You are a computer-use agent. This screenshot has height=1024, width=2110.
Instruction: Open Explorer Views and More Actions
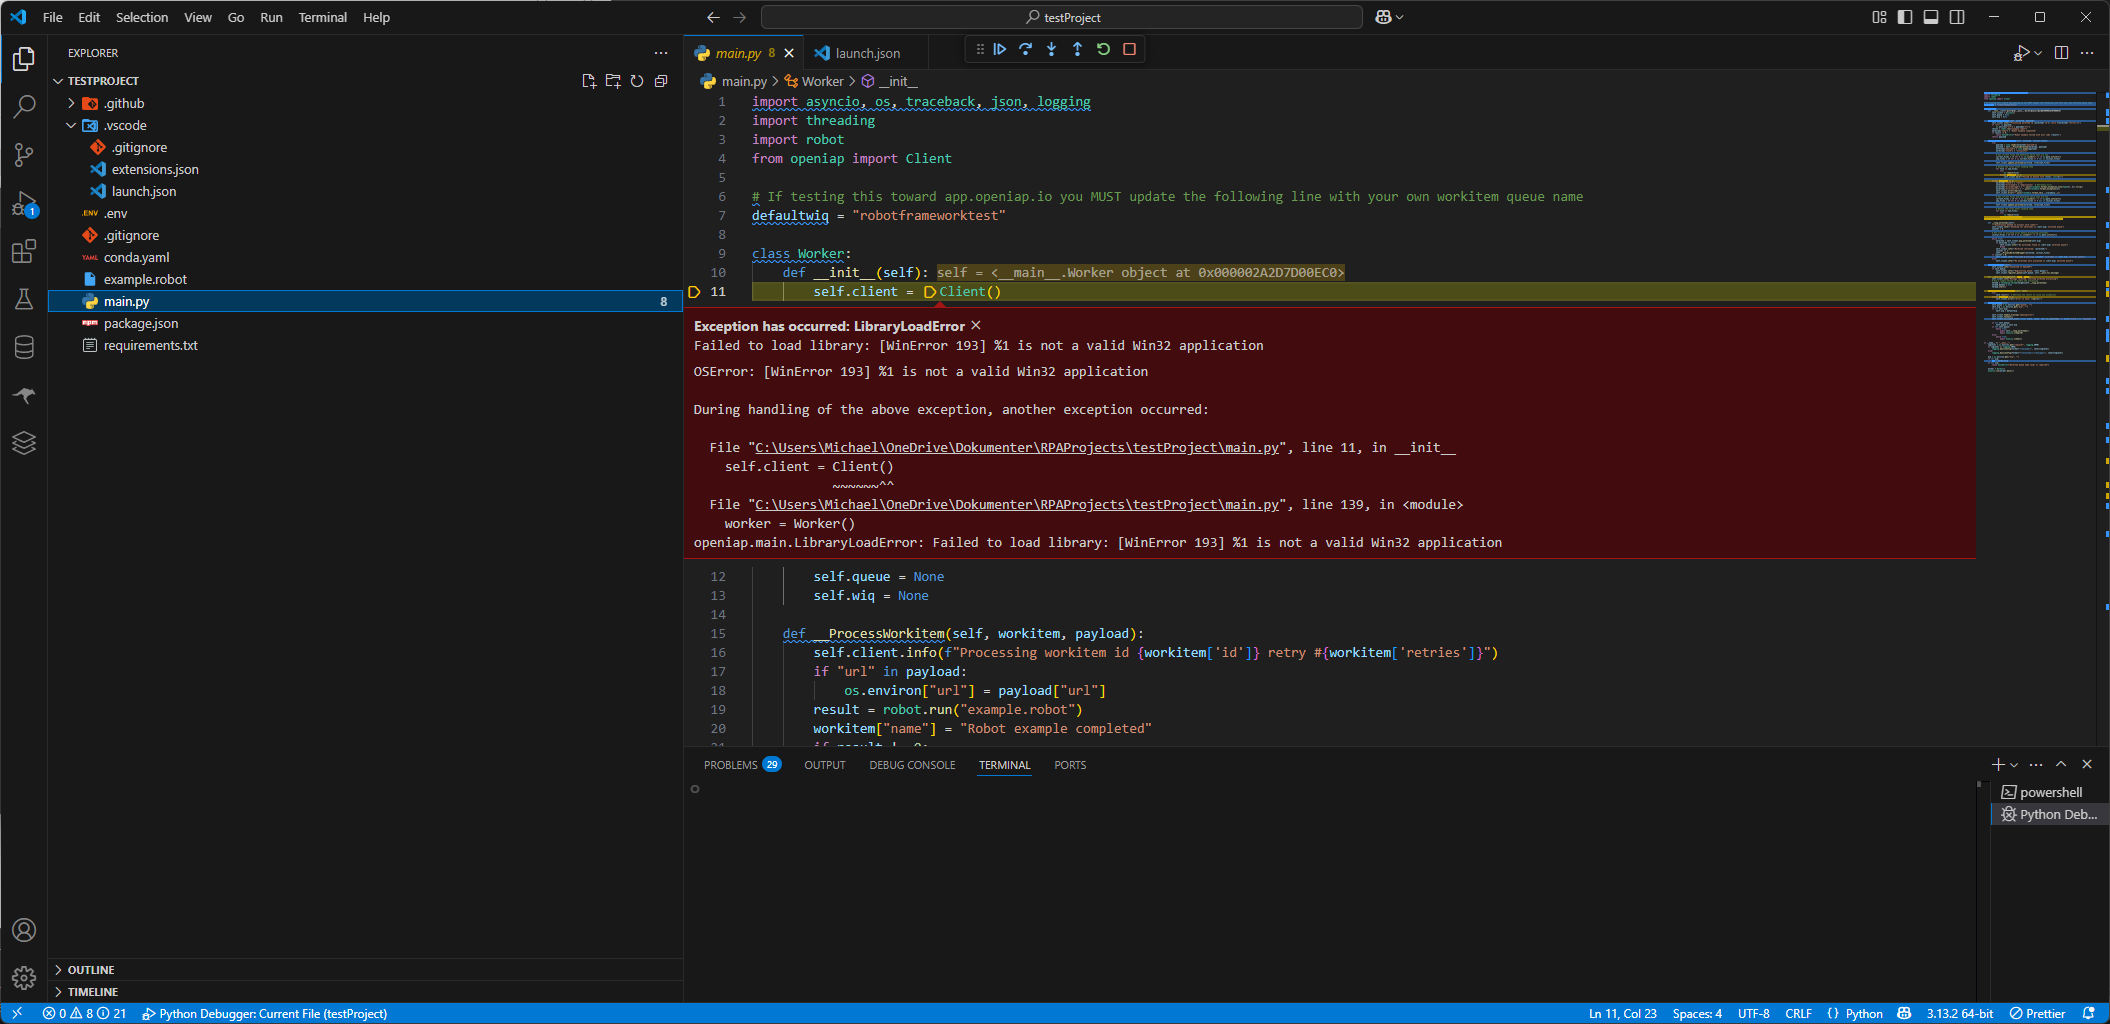[661, 53]
